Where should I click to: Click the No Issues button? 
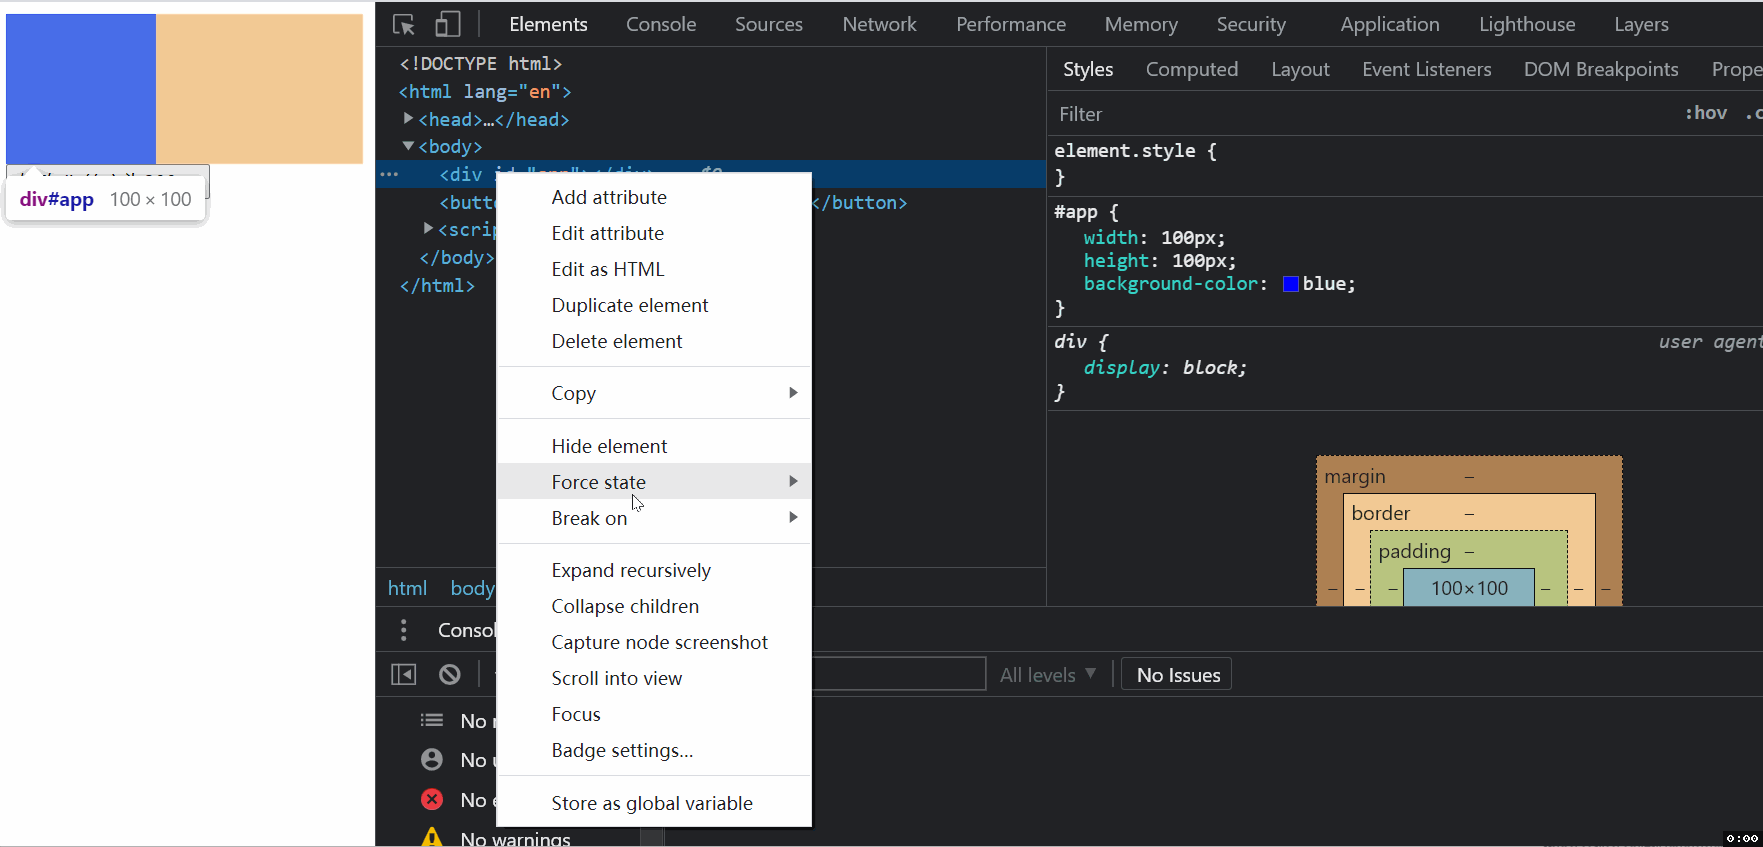1178,675
